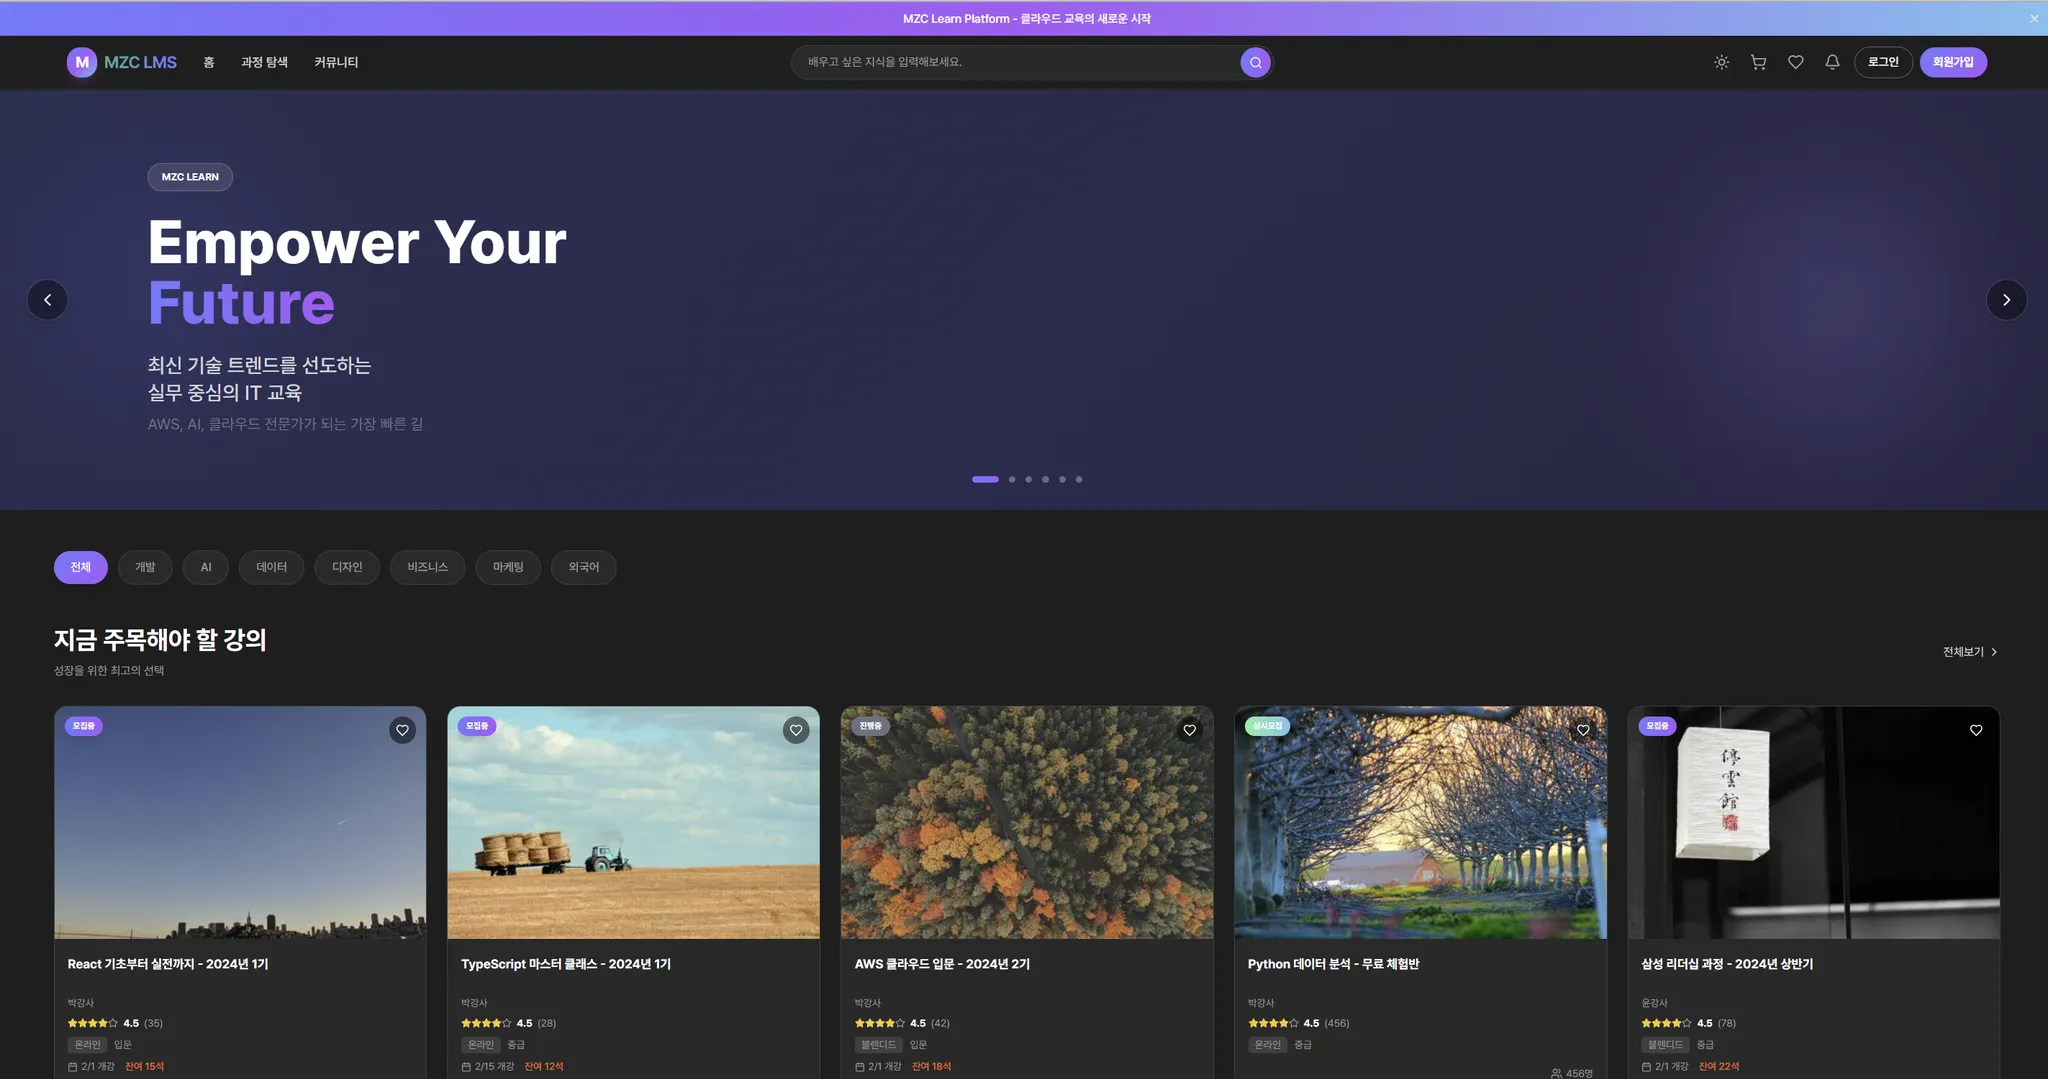Open the shopping cart icon

(x=1758, y=62)
